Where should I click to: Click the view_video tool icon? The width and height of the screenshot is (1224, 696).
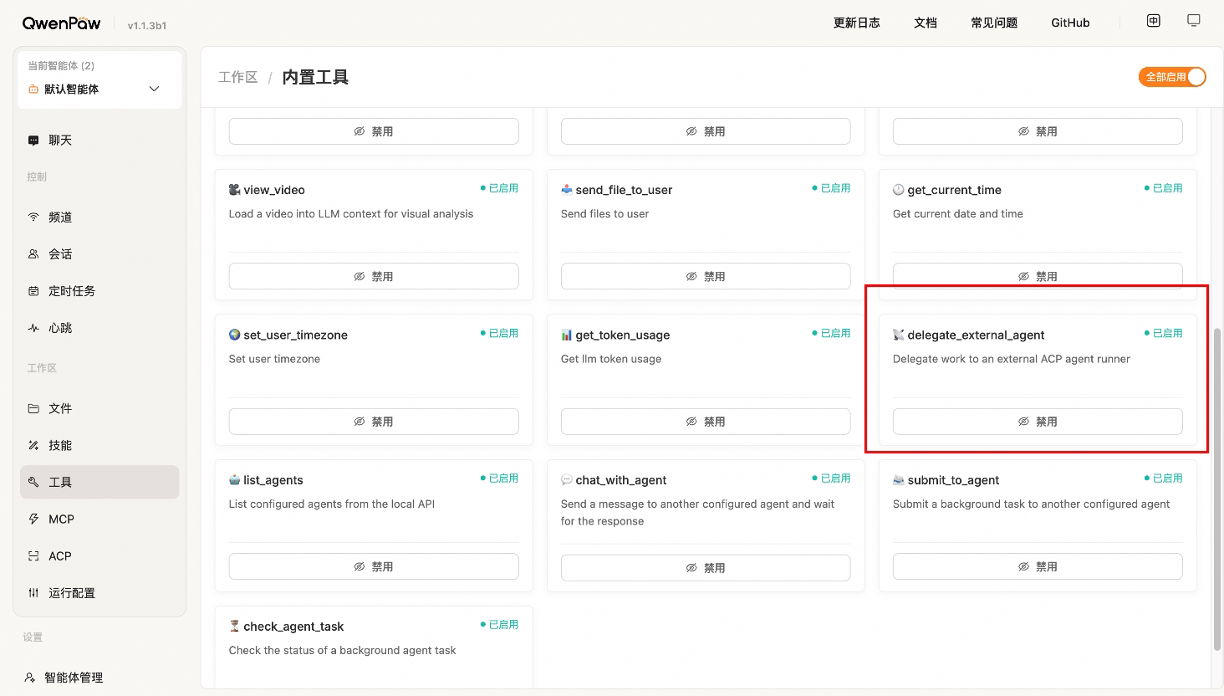tap(234, 189)
